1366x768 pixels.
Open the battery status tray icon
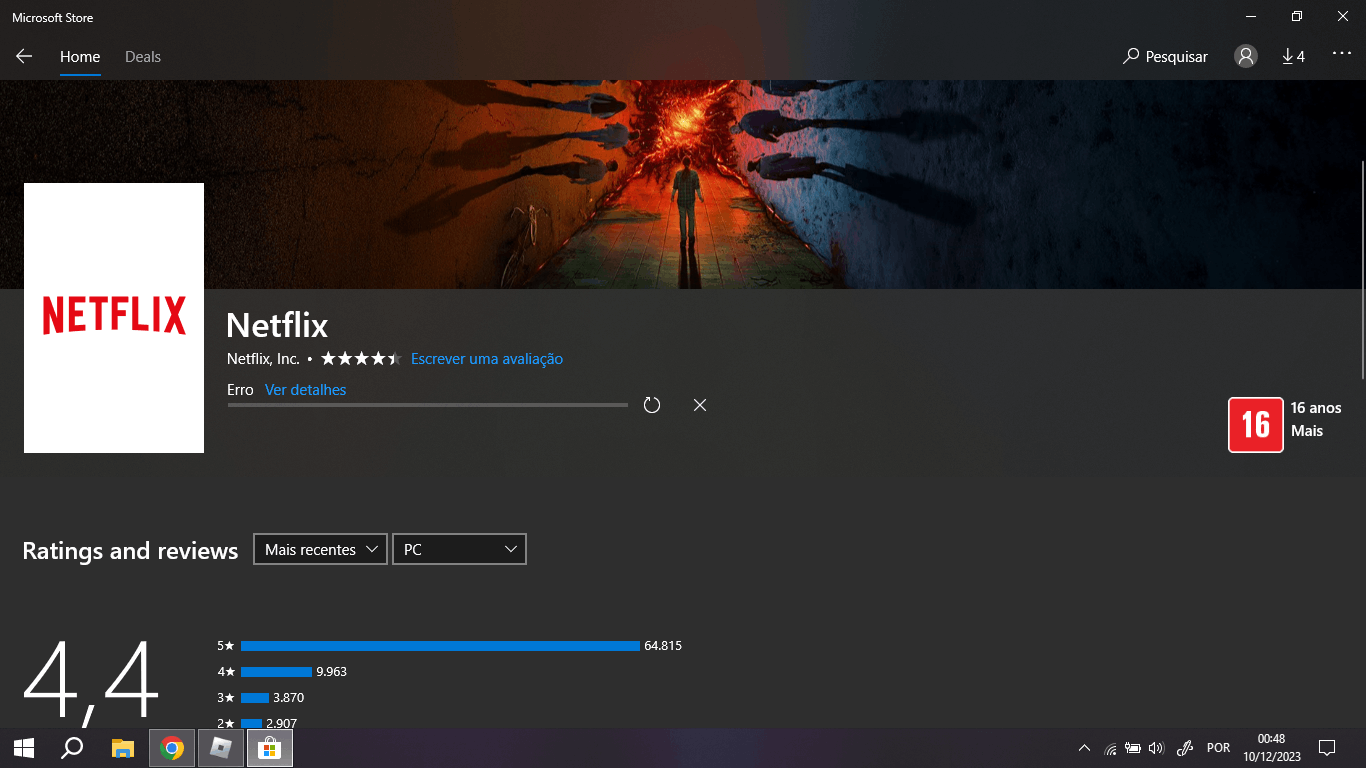tap(1133, 748)
